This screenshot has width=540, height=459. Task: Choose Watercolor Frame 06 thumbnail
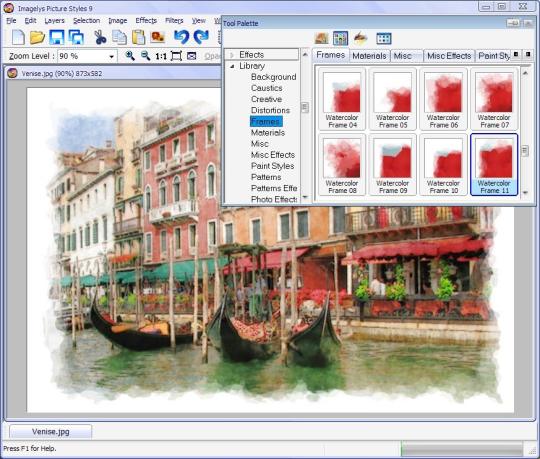click(x=444, y=99)
